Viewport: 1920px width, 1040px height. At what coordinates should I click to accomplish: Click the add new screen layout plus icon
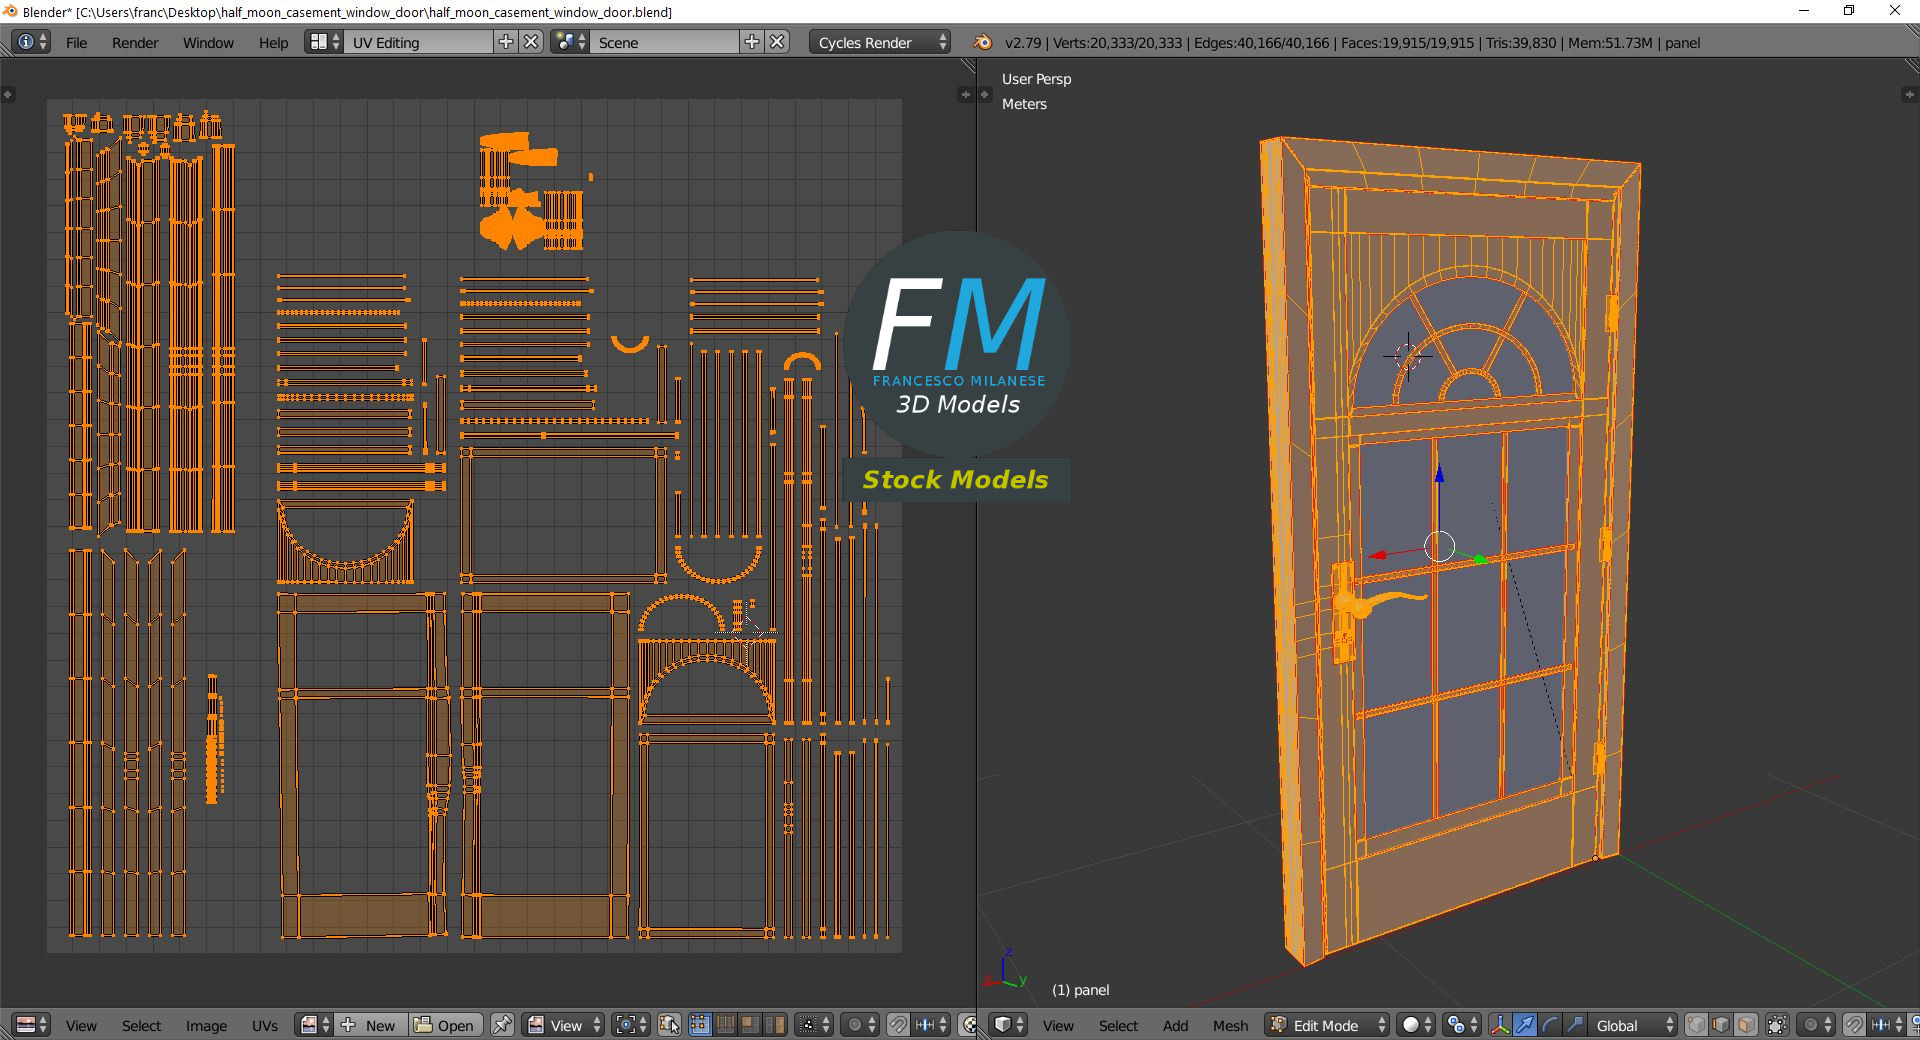click(x=506, y=42)
